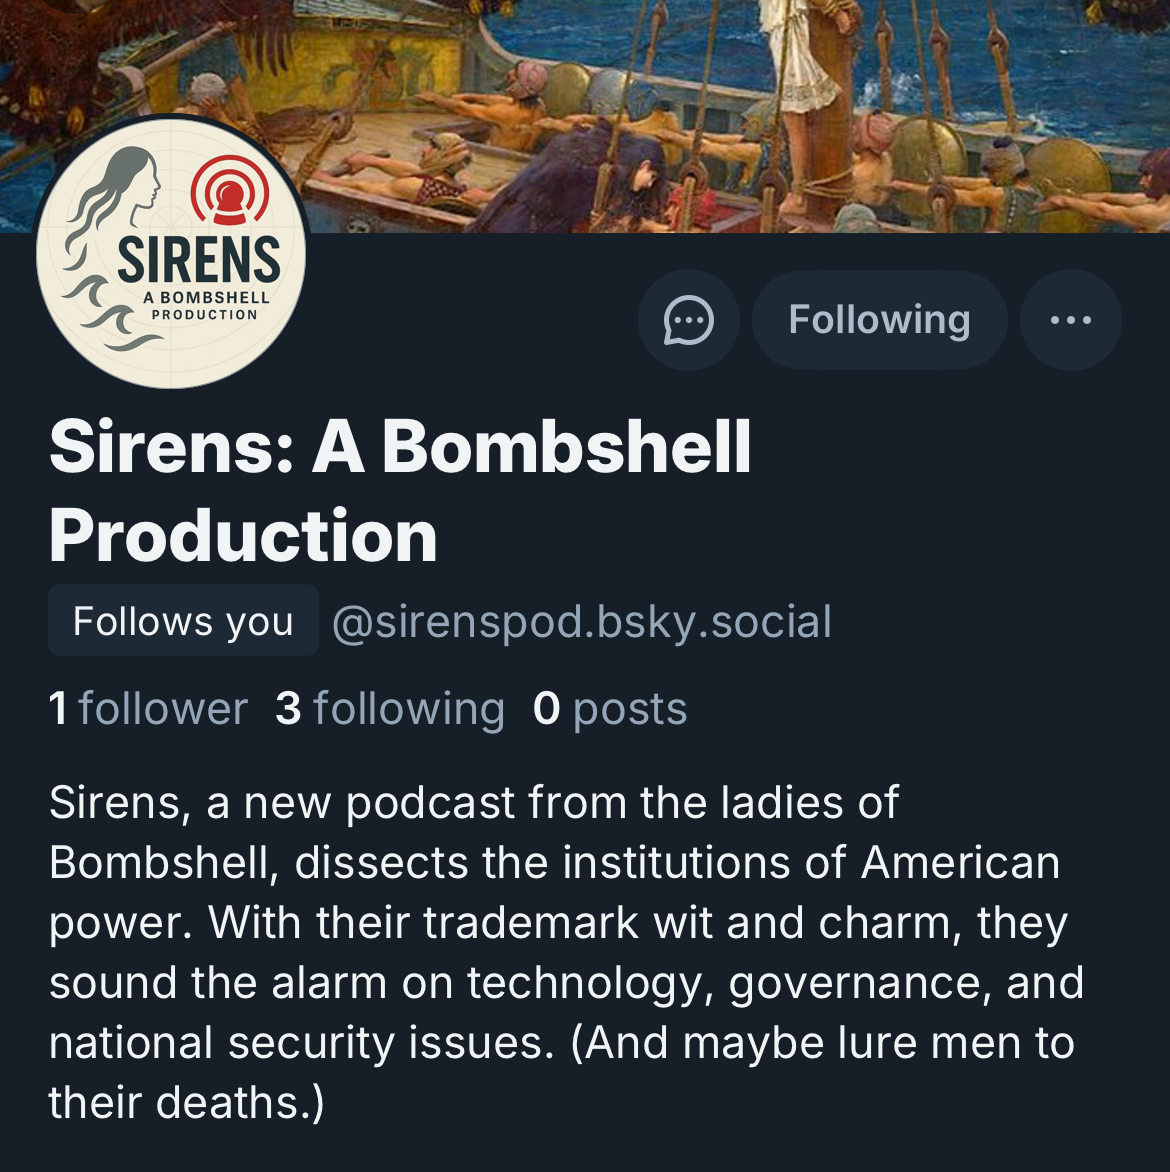
Task: Click the Sirens: A Bombshell Production heading
Action: [400, 490]
